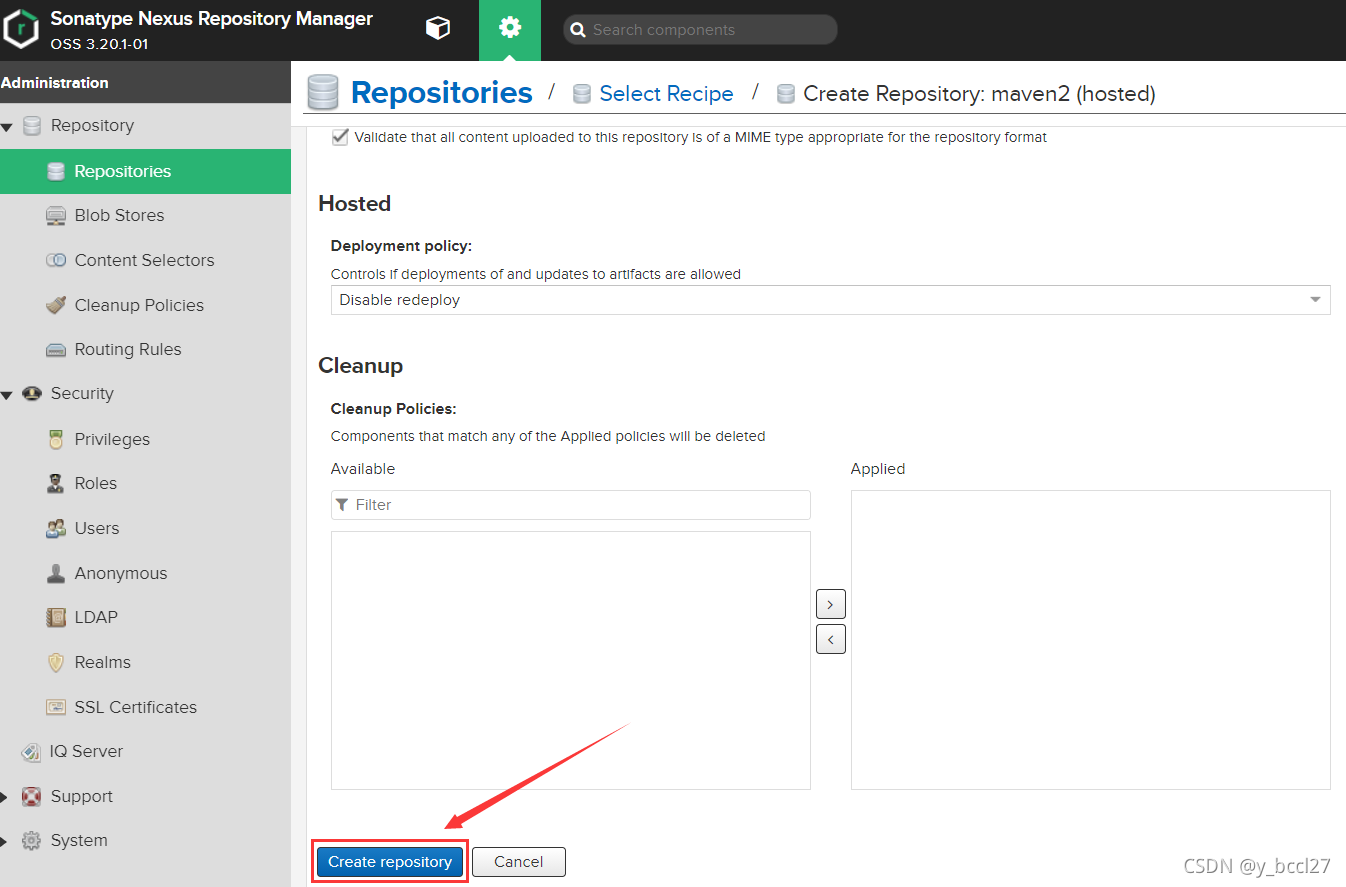Screen dimensions: 1346x887
Task: Click the Privileges medal icon
Action: tap(56, 439)
